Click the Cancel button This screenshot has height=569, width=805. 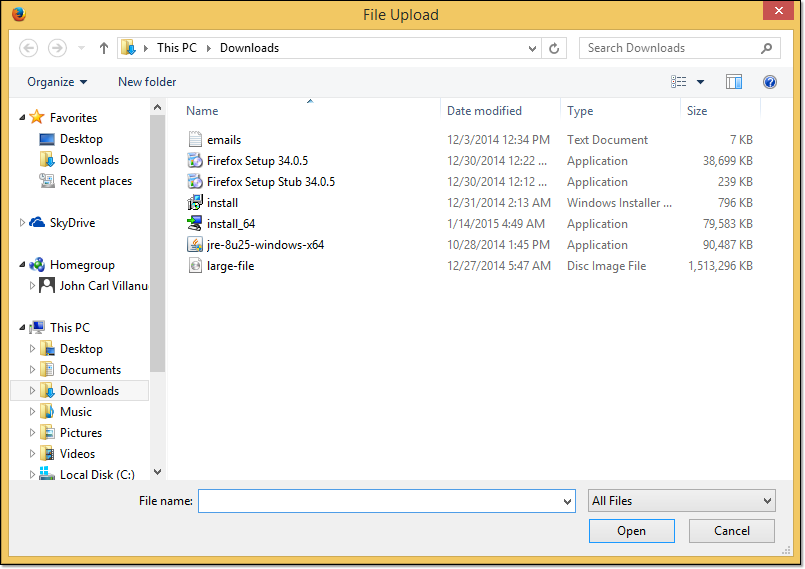(732, 531)
